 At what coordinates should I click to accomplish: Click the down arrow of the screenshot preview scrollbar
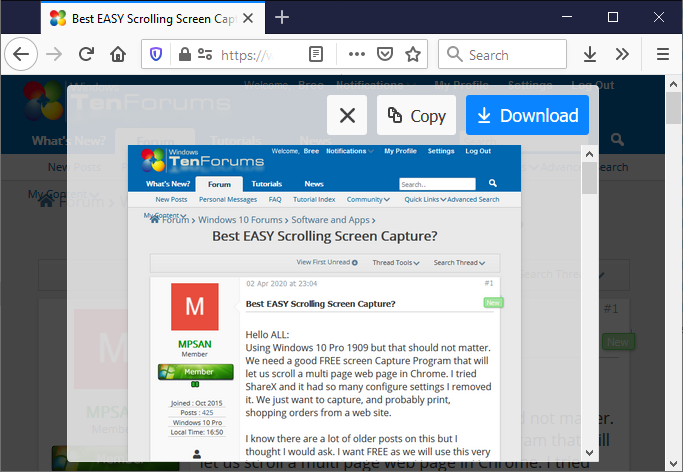click(x=589, y=453)
